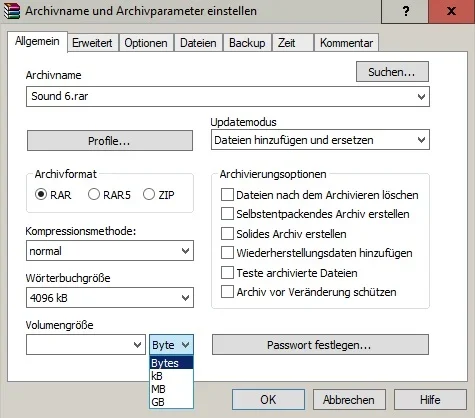The image size is (475, 418).
Task: Open Hilfe button
Action: point(430,399)
